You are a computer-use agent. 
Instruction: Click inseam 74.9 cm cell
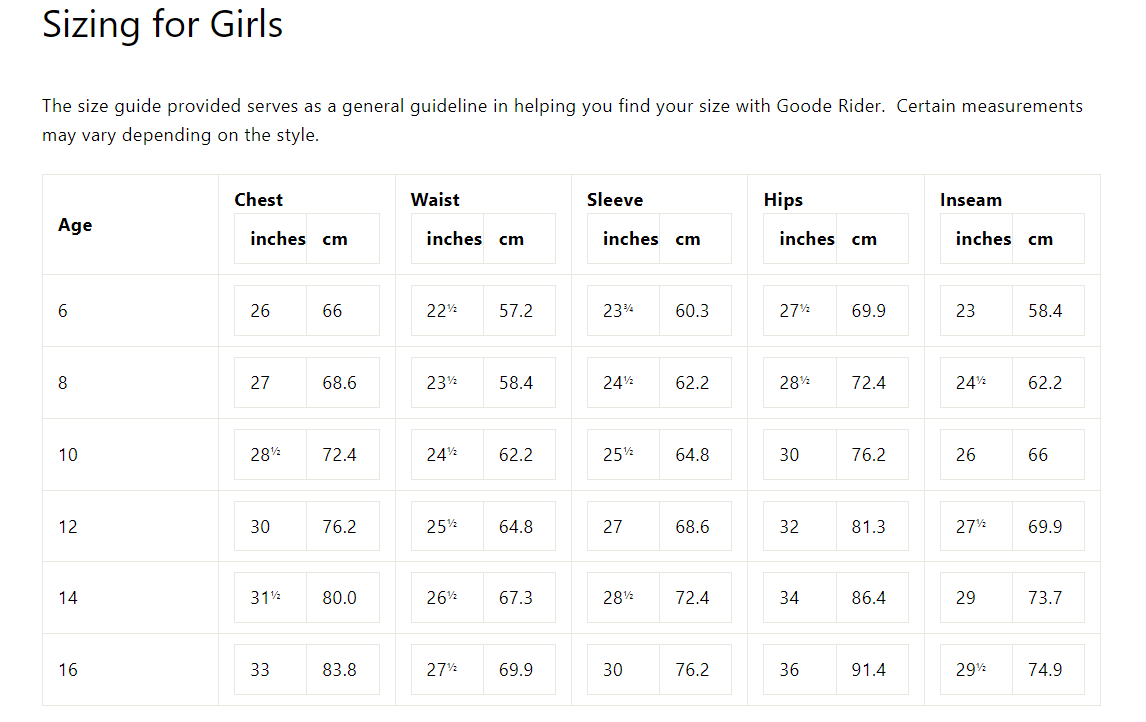1048,669
